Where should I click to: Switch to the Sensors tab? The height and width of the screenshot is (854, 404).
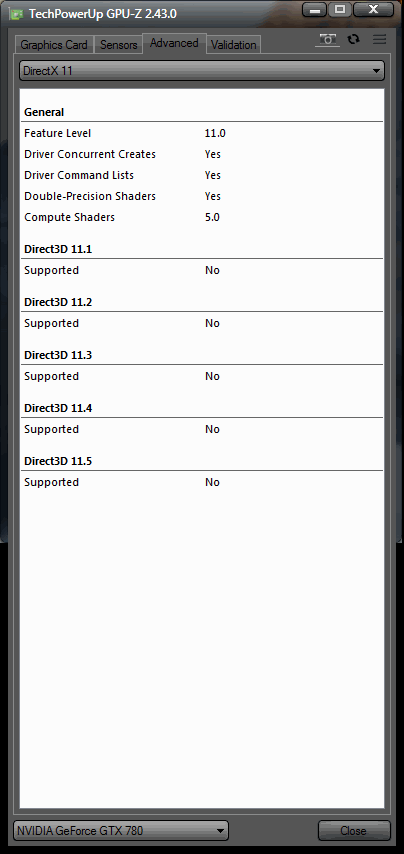click(118, 45)
